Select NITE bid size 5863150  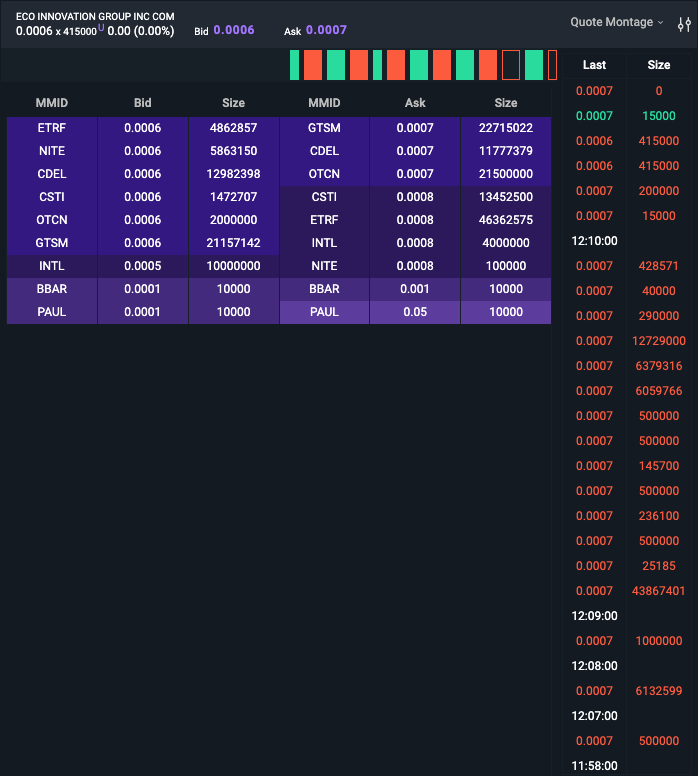click(x=234, y=151)
